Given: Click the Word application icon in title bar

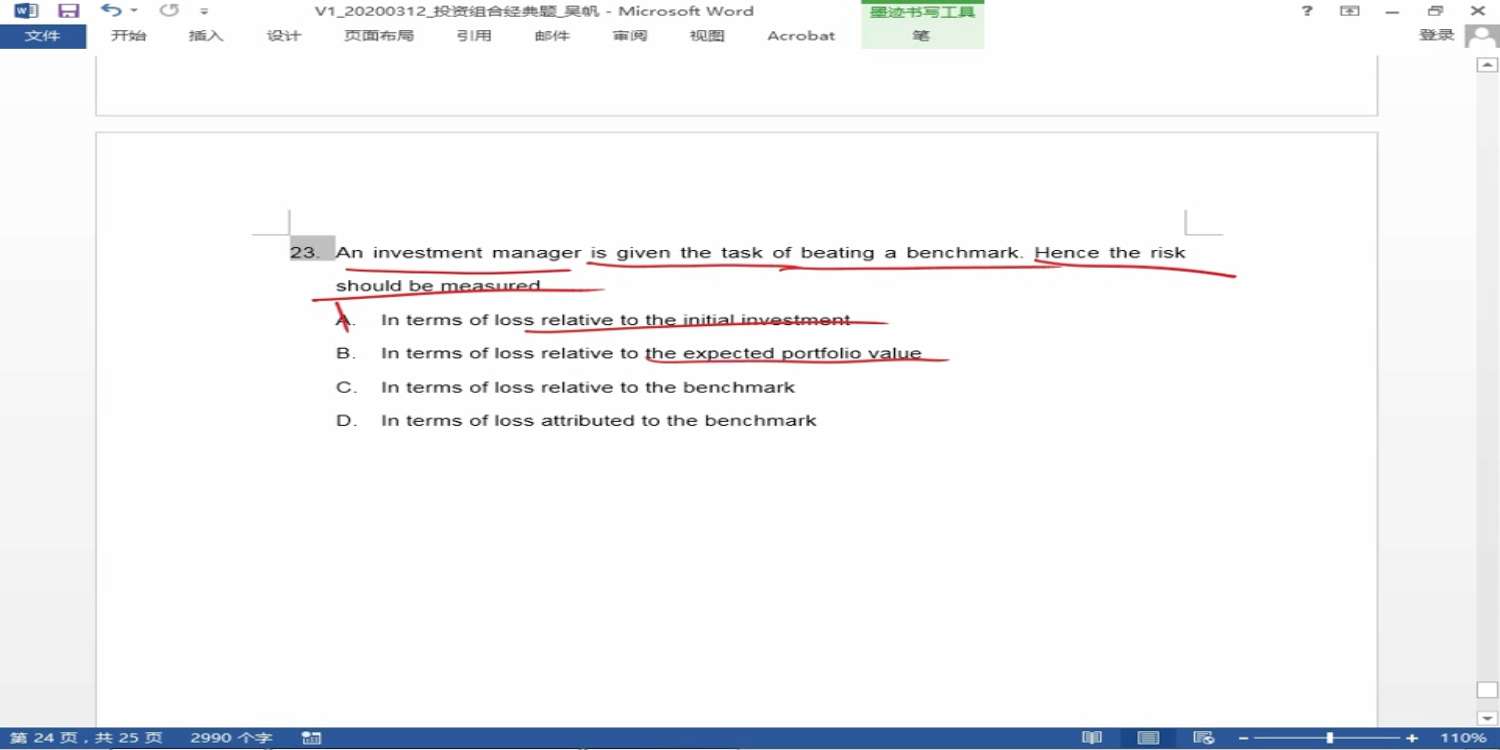Looking at the screenshot, I should [26, 11].
